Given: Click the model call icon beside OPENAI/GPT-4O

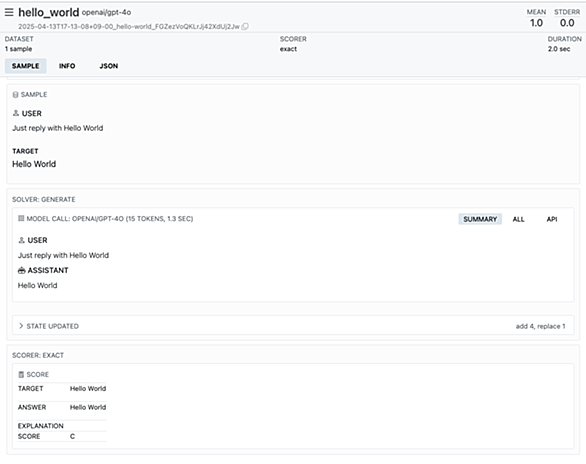Looking at the screenshot, I should coord(21,218).
